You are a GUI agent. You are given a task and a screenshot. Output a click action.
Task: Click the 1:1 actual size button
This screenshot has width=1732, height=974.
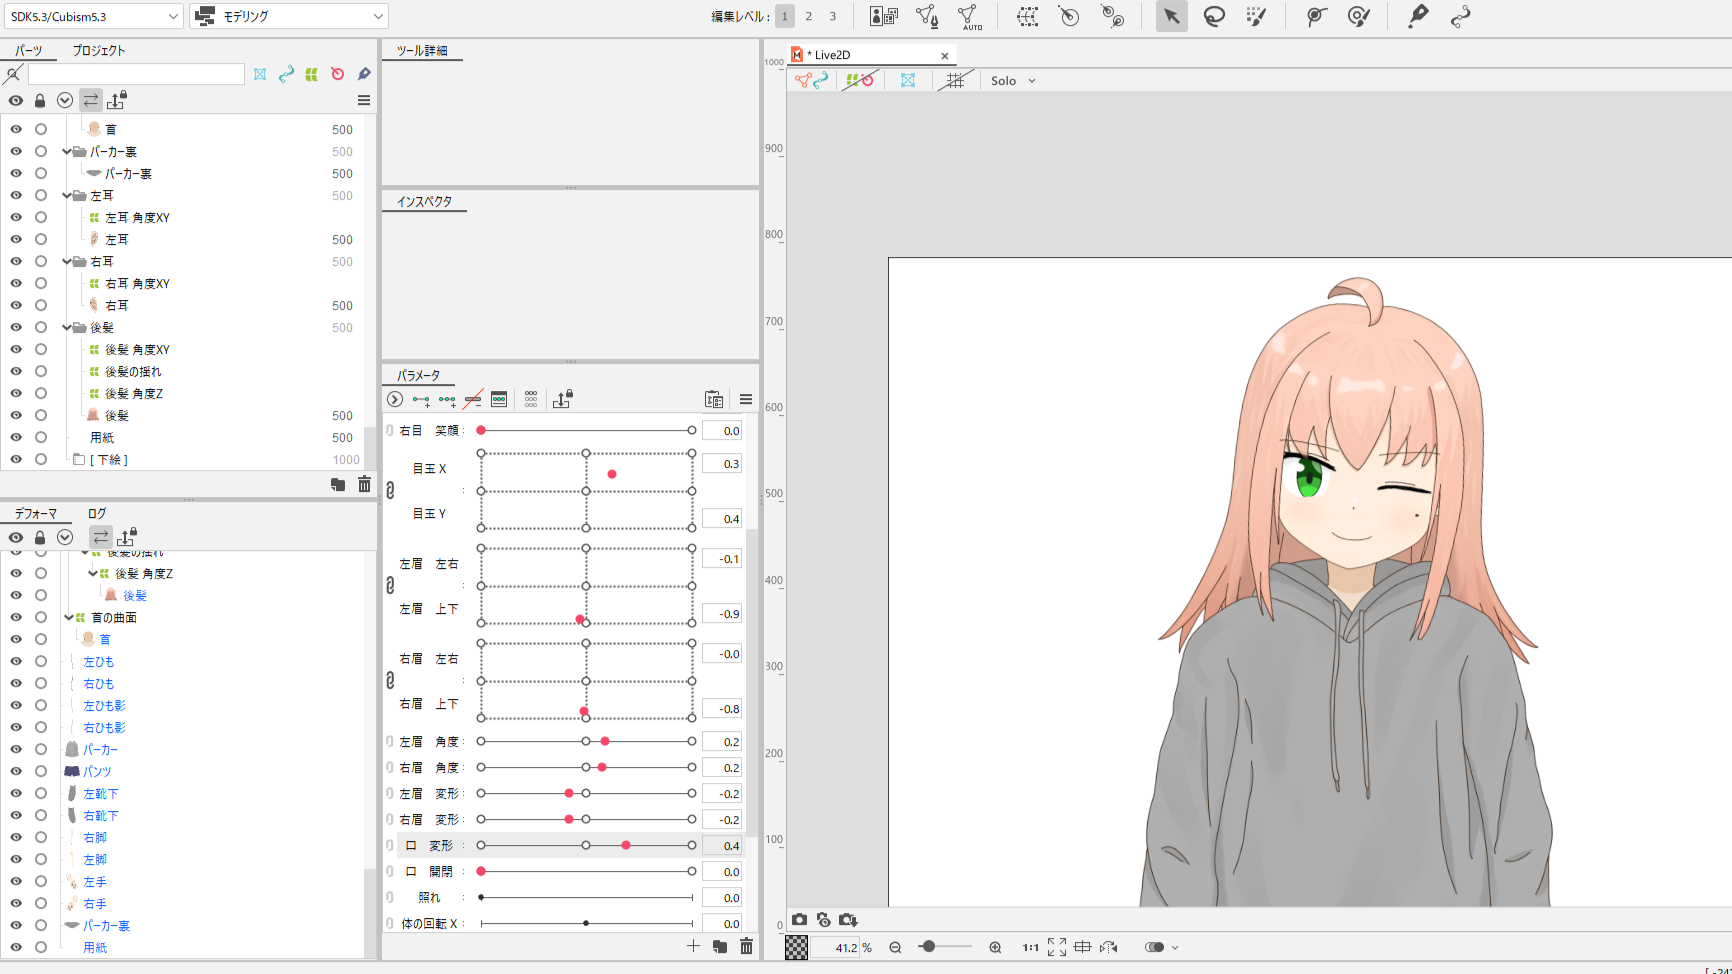pos(1030,947)
